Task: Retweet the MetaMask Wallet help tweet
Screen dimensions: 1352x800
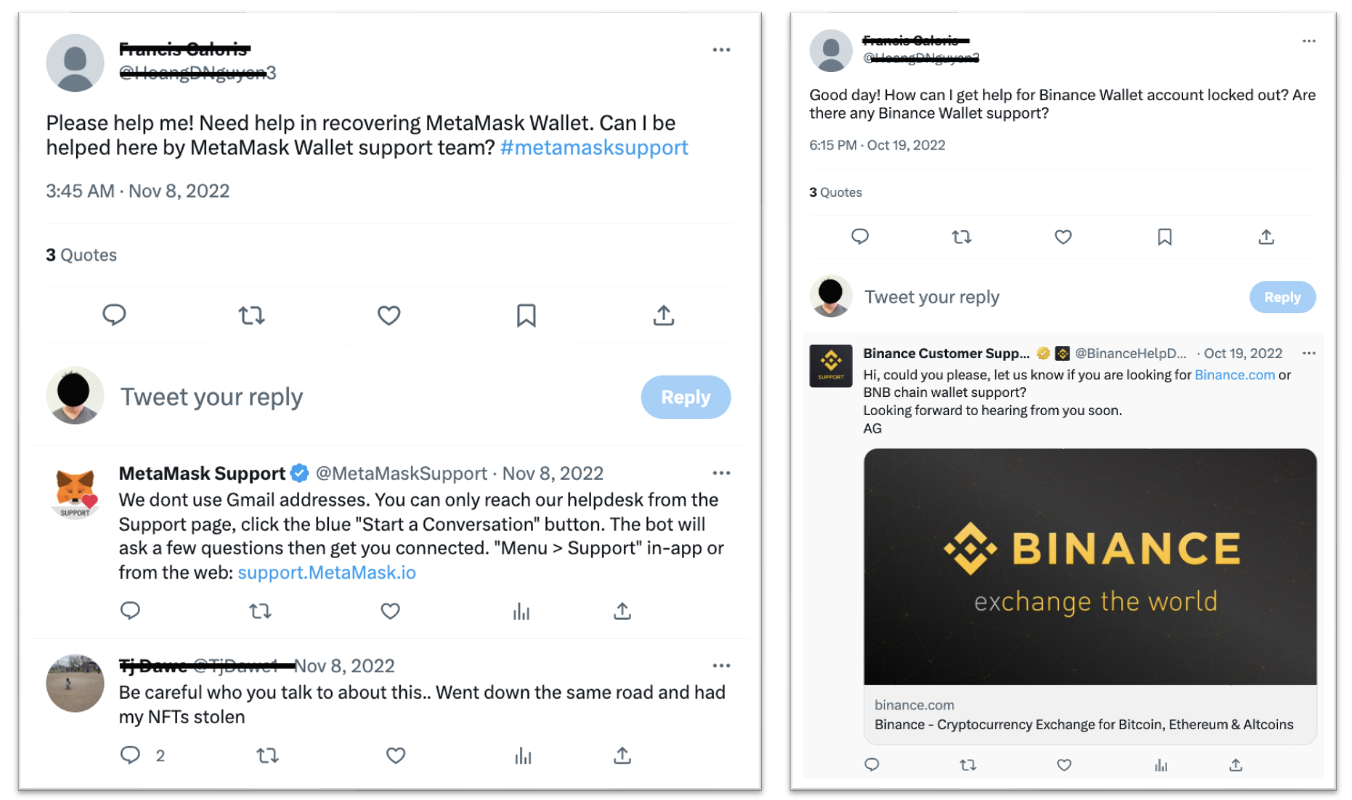Action: pyautogui.click(x=251, y=316)
